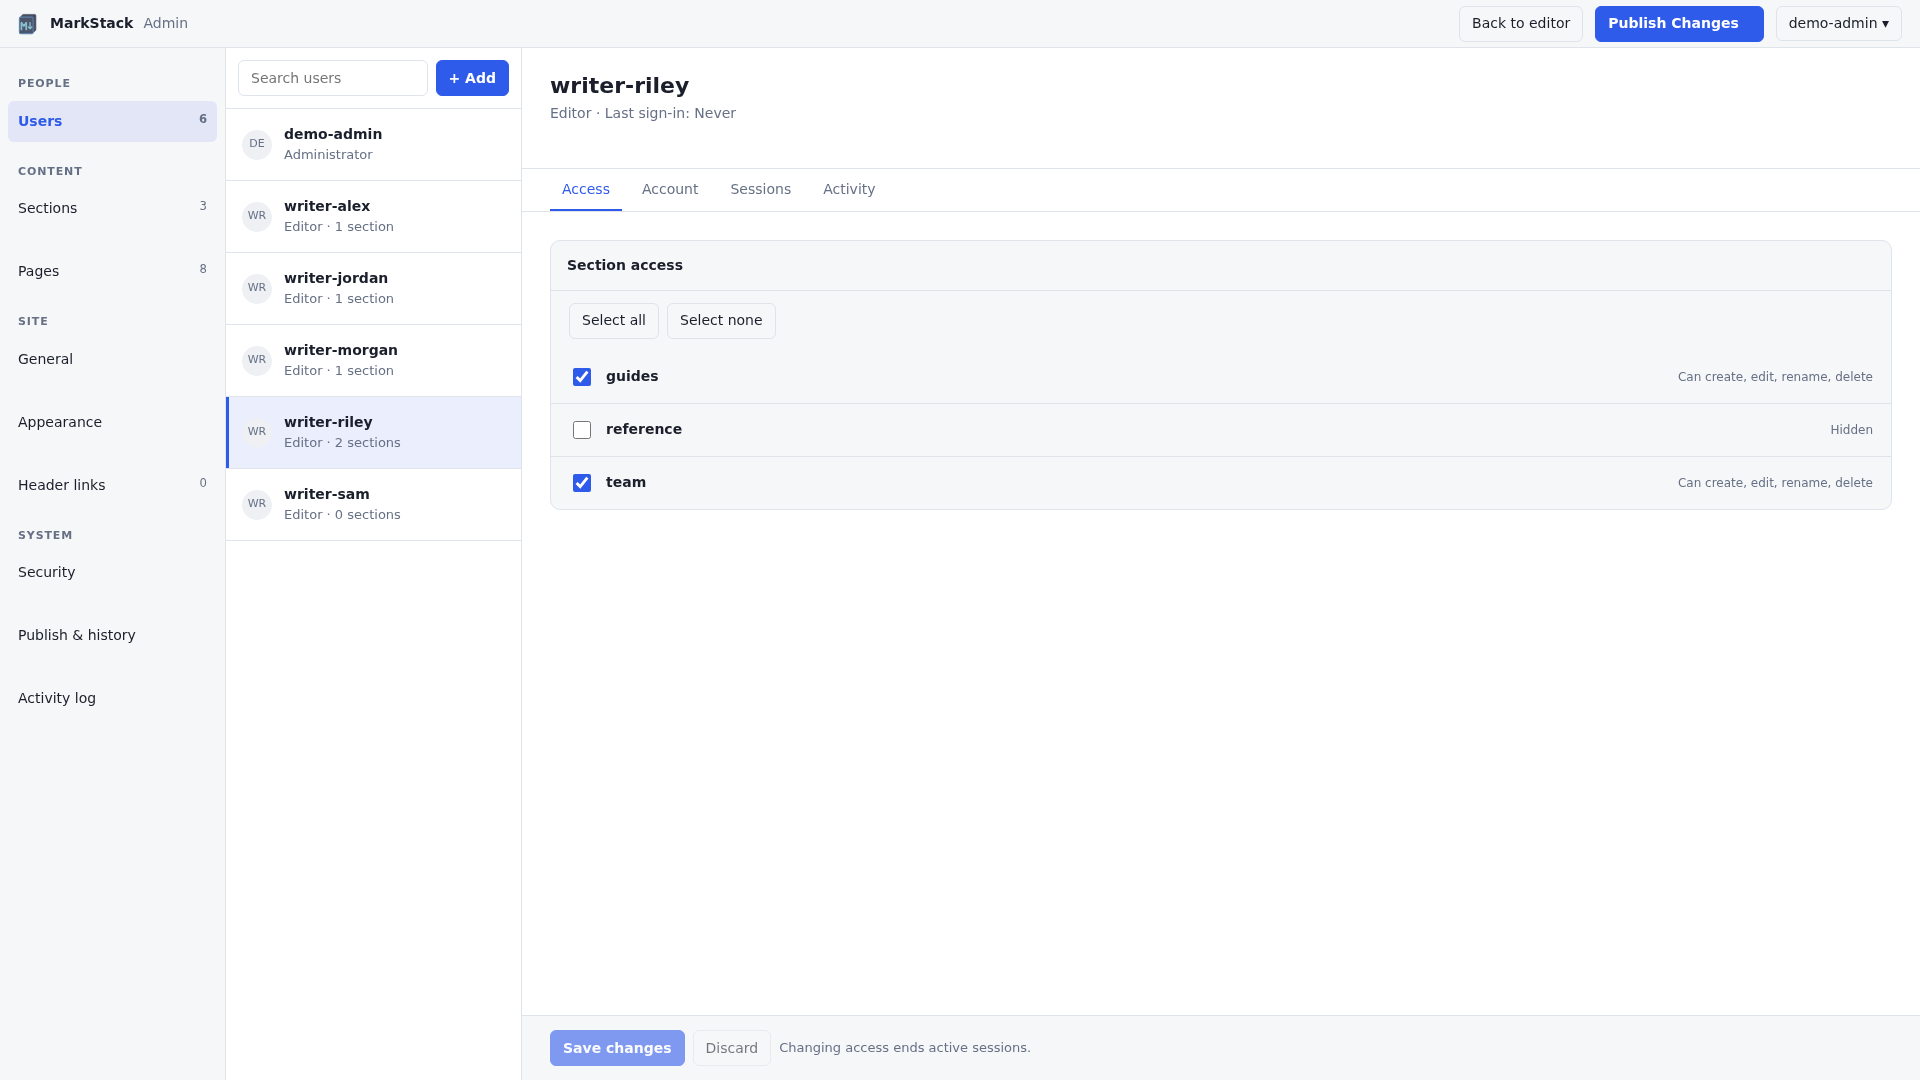Uncheck the guides section checkbox
This screenshot has width=1920, height=1080.
coord(582,377)
